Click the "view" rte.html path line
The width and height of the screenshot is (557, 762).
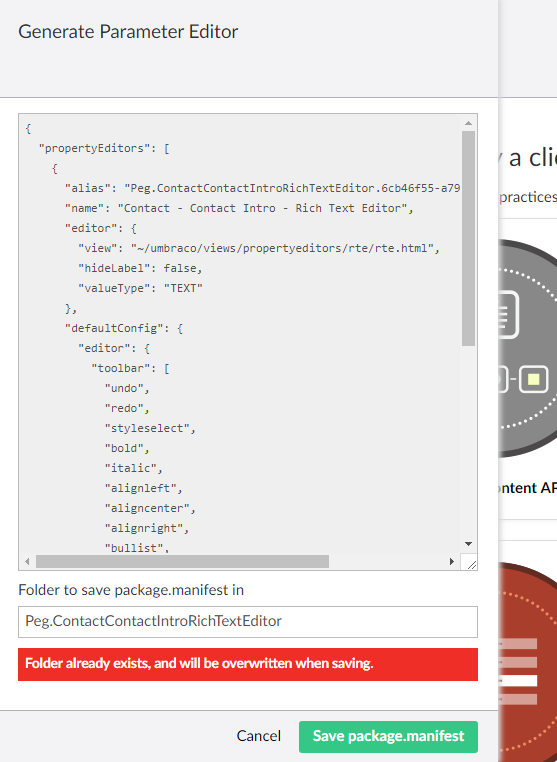[259, 248]
